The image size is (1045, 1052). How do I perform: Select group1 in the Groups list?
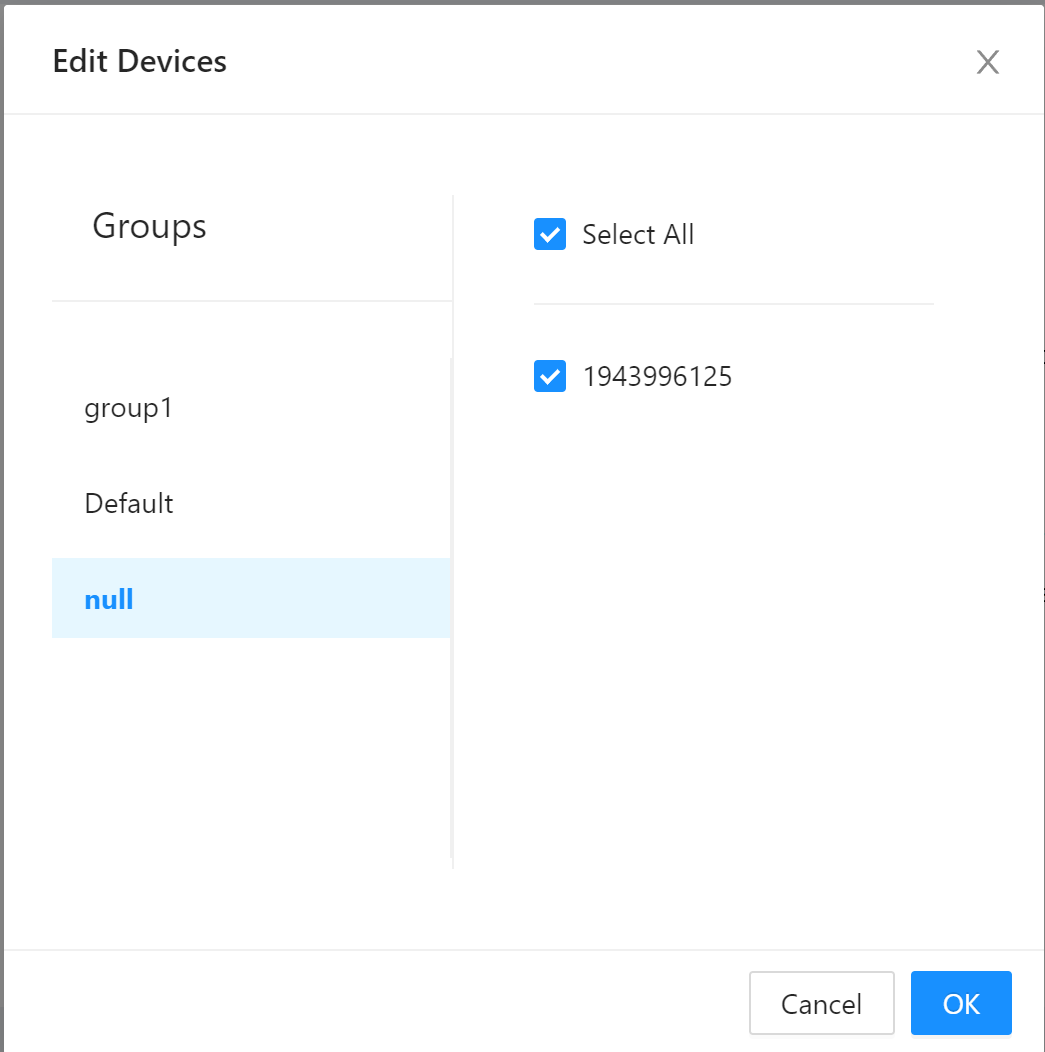[129, 408]
